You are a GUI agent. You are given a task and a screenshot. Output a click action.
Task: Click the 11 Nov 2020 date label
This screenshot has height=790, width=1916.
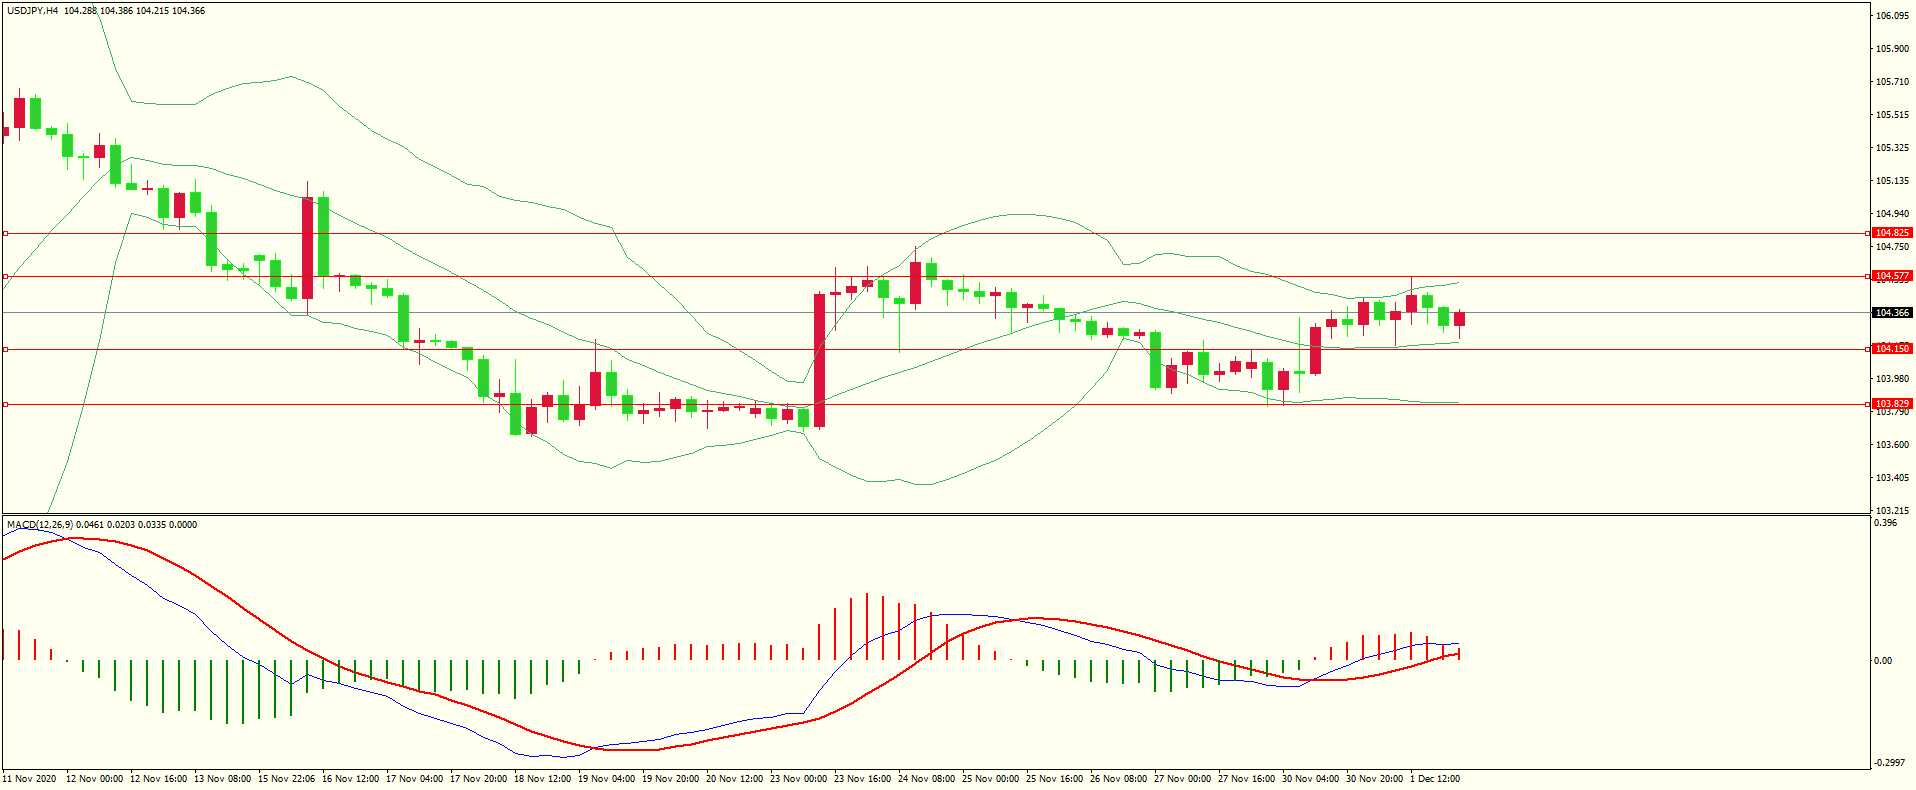pos(30,779)
